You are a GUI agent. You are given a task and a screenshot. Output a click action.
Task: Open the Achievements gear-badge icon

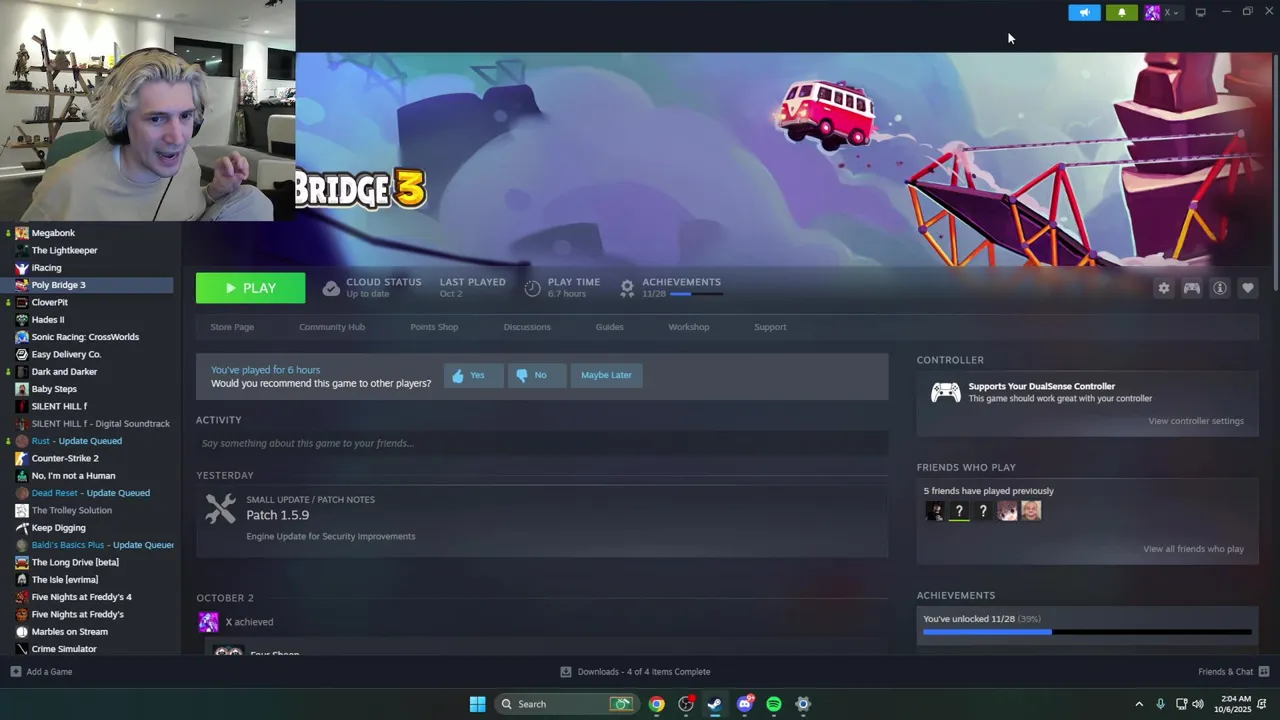point(627,289)
